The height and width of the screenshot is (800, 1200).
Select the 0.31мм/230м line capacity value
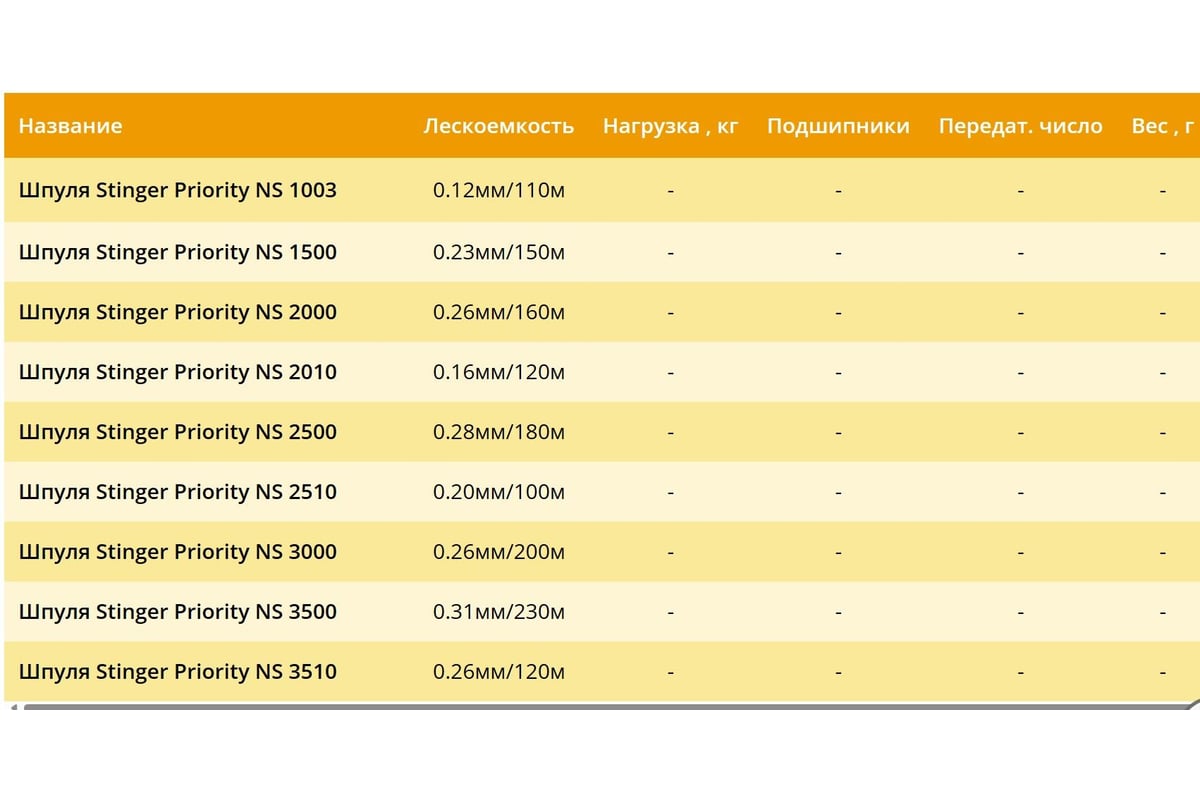click(498, 612)
